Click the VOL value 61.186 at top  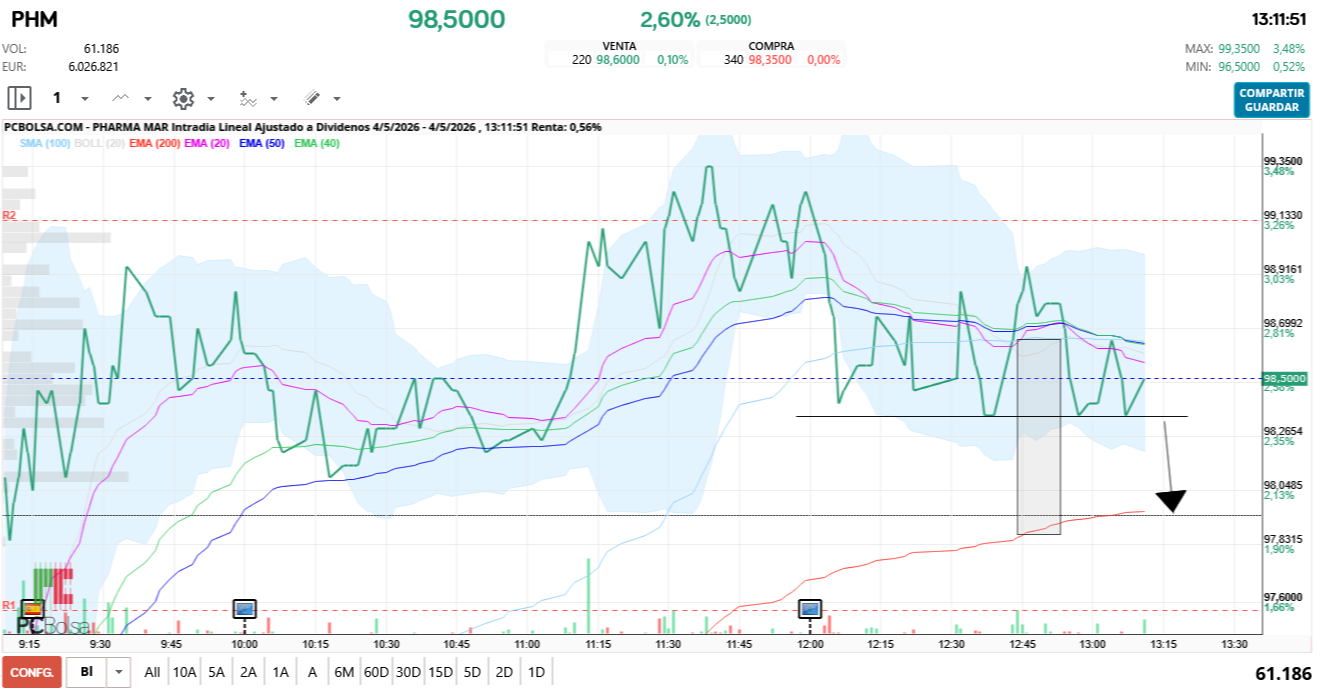[x=101, y=48]
